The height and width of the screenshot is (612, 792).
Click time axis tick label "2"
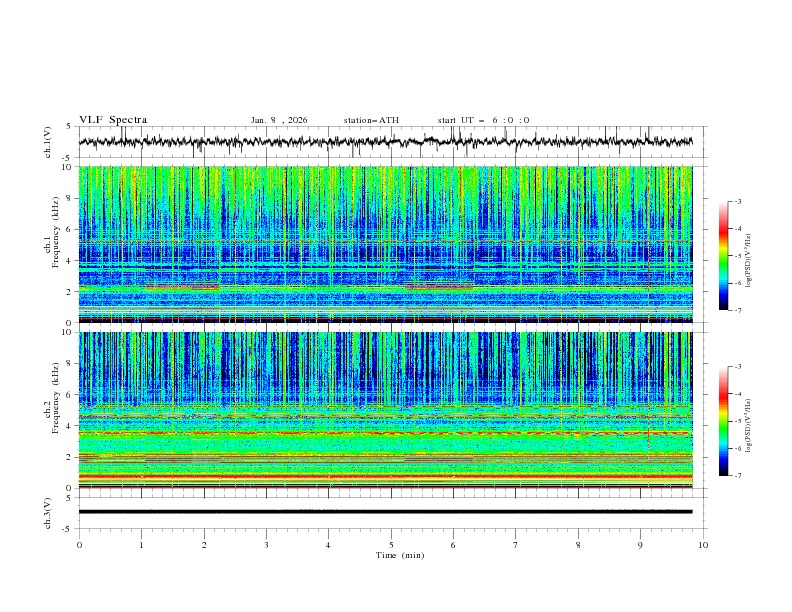click(204, 545)
